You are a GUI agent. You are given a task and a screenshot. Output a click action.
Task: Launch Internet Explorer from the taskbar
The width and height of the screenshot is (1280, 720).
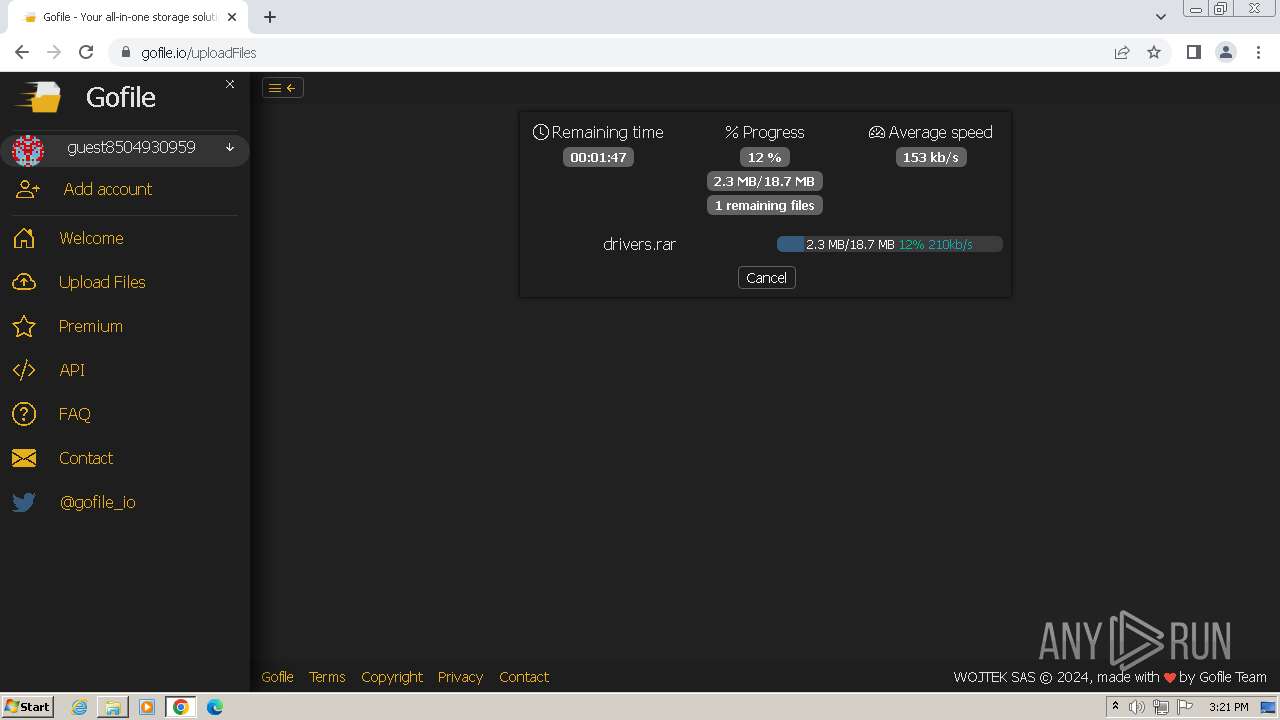pos(80,707)
